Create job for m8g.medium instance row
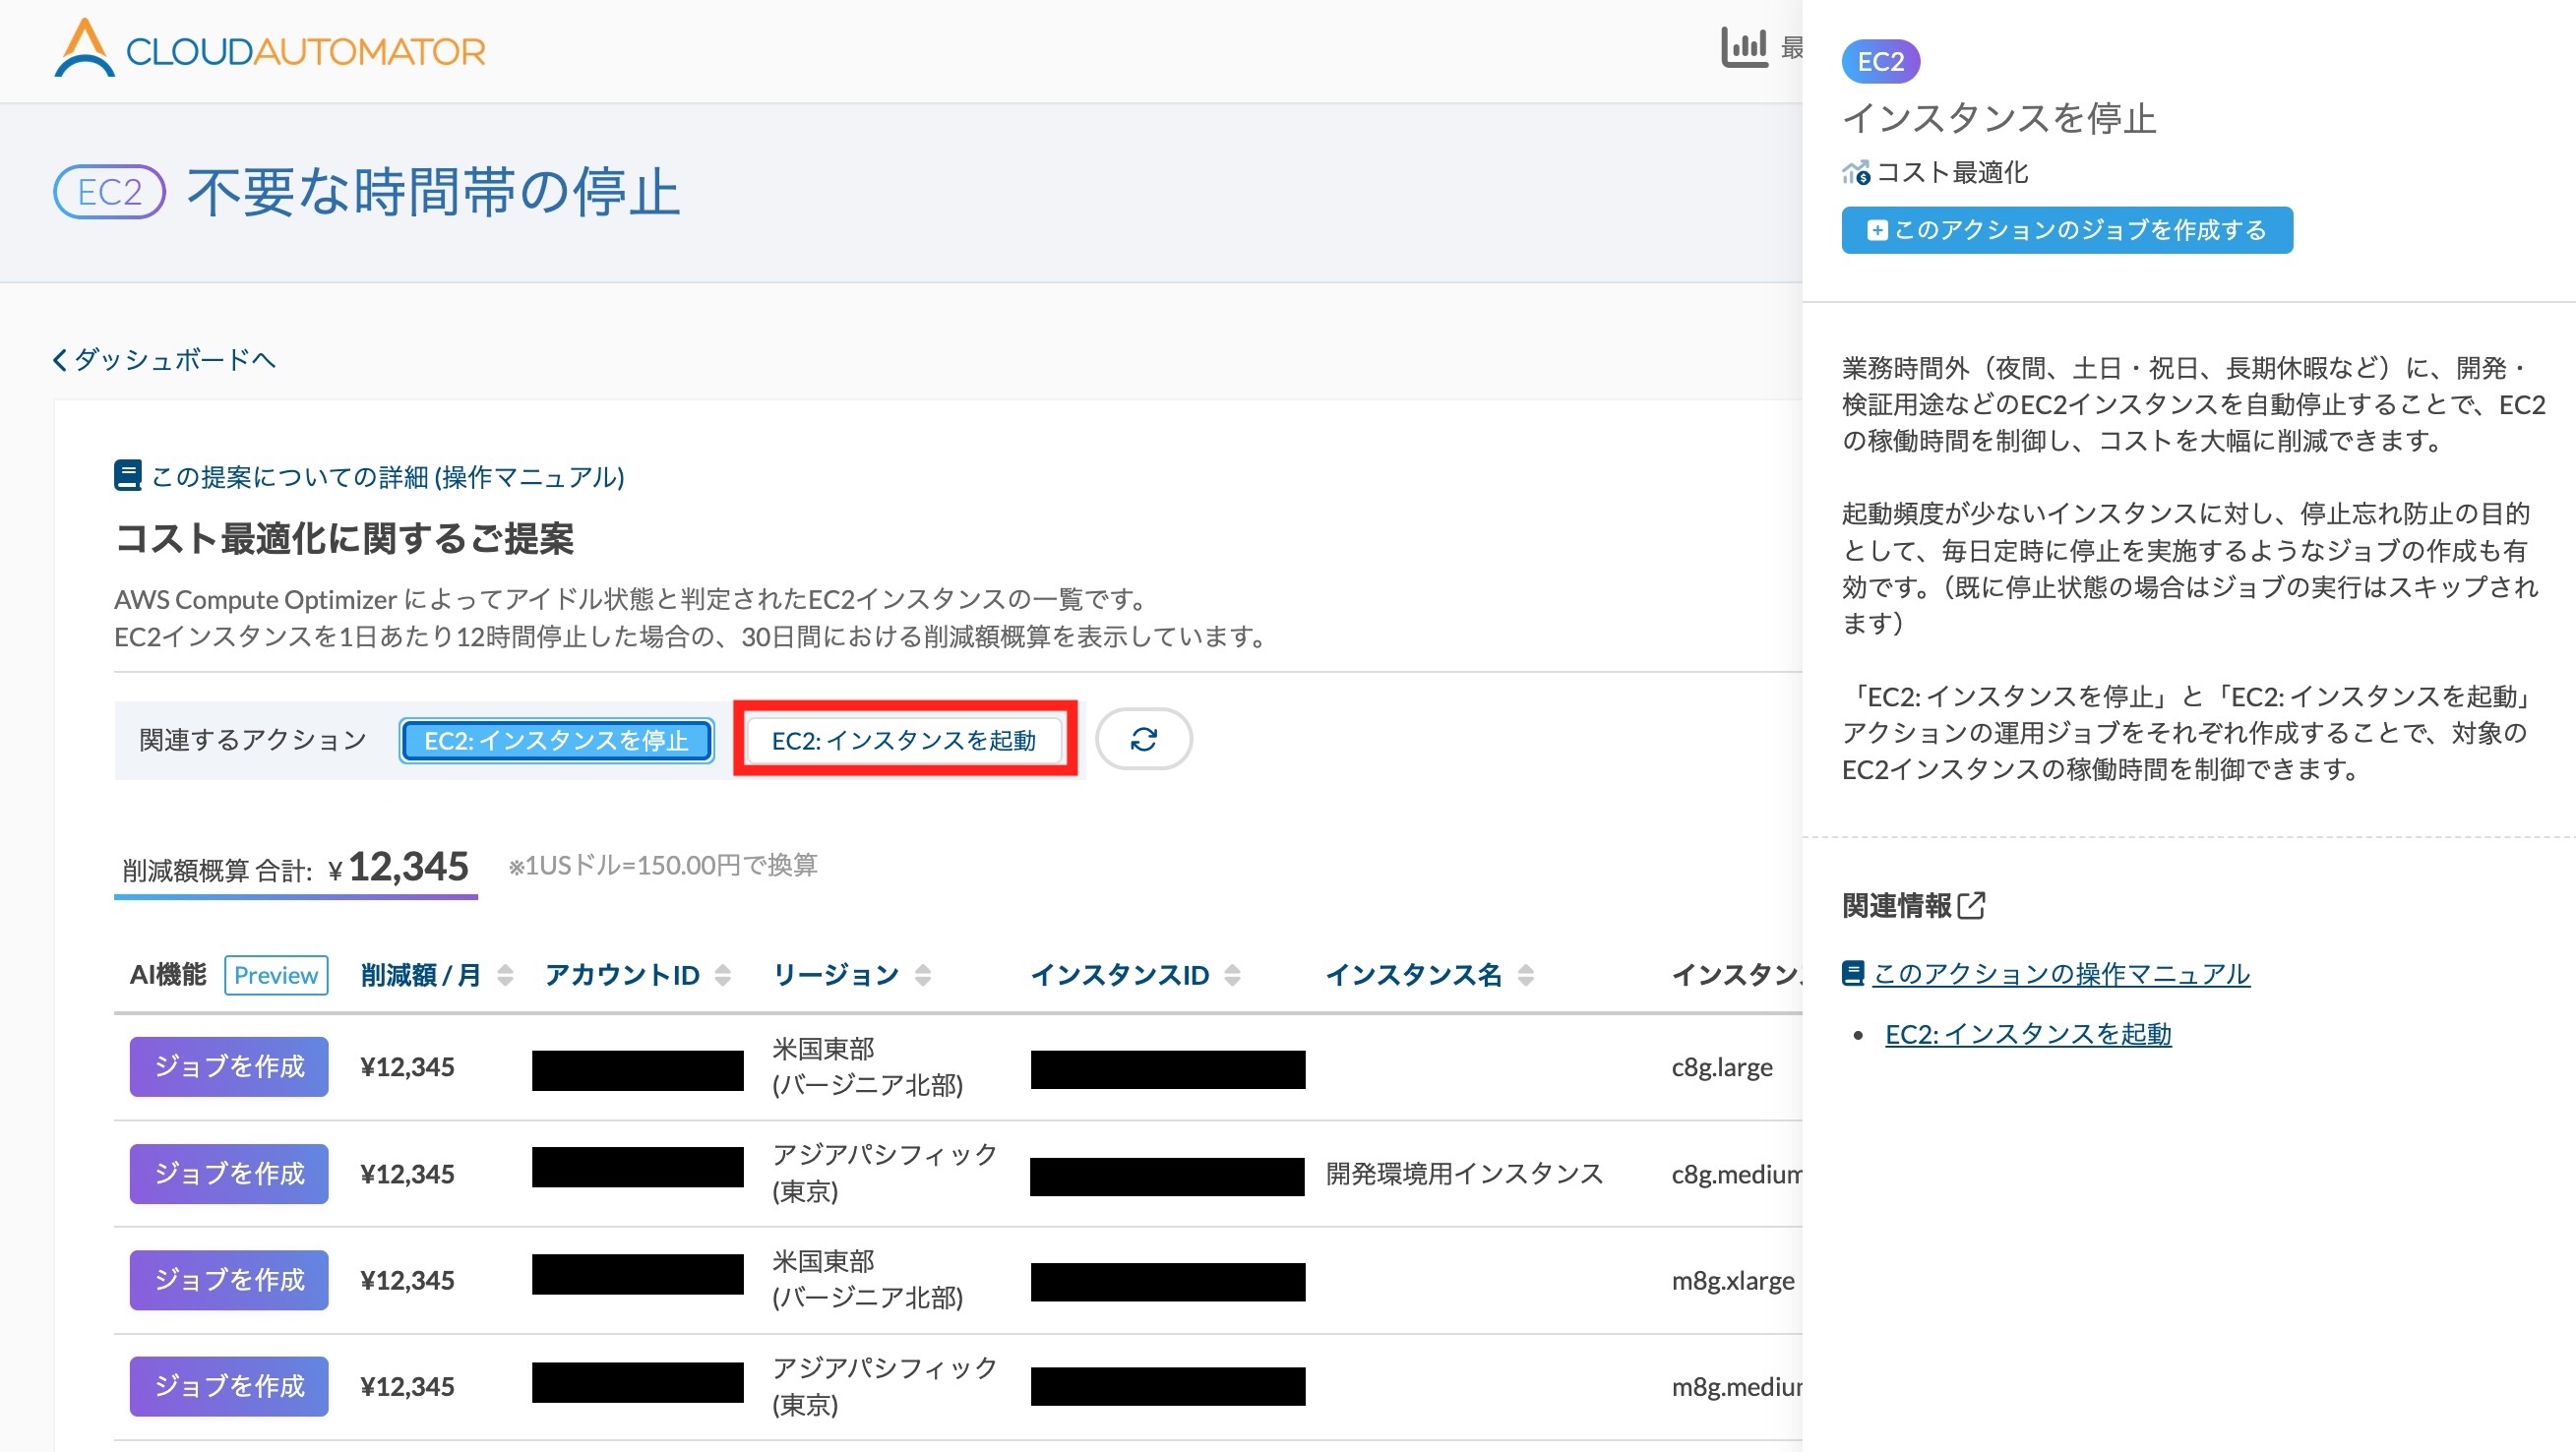Screen dimensions: 2576x1452 point(229,1387)
